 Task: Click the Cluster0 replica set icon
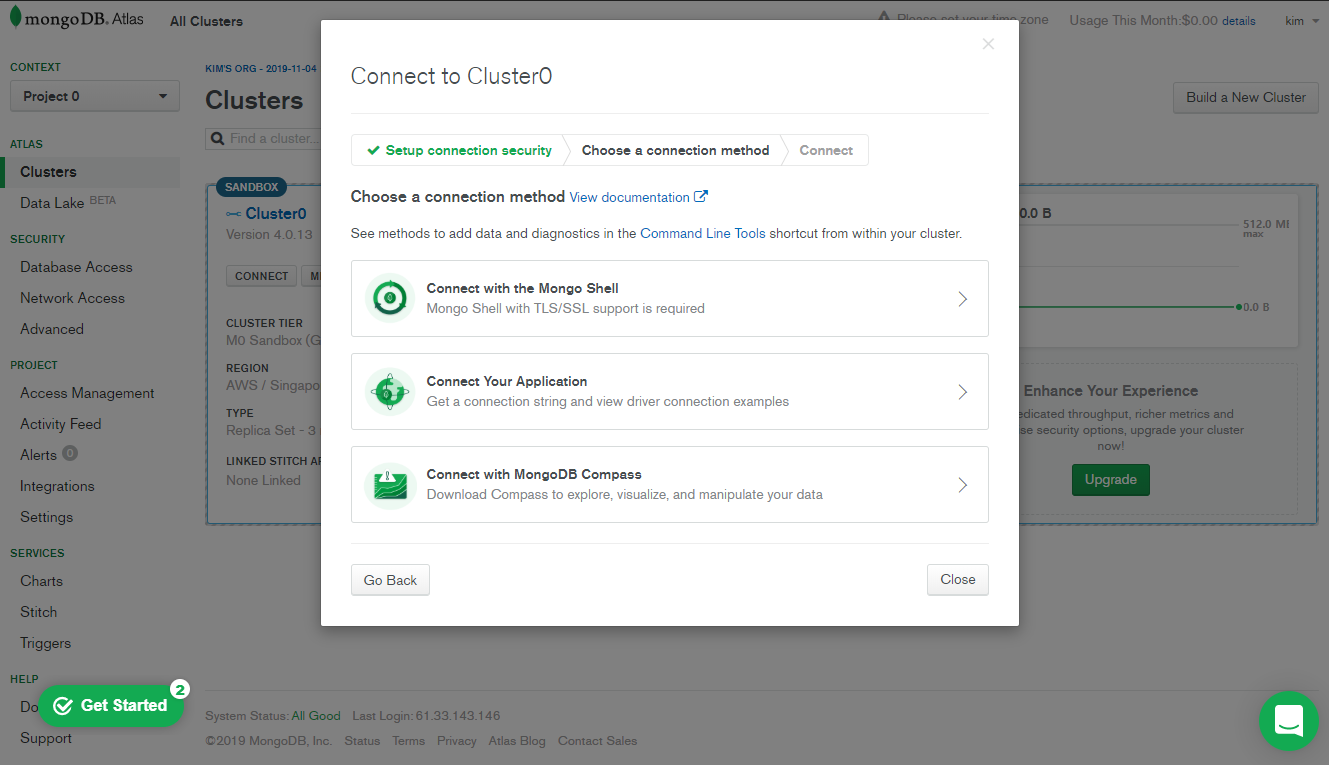233,214
